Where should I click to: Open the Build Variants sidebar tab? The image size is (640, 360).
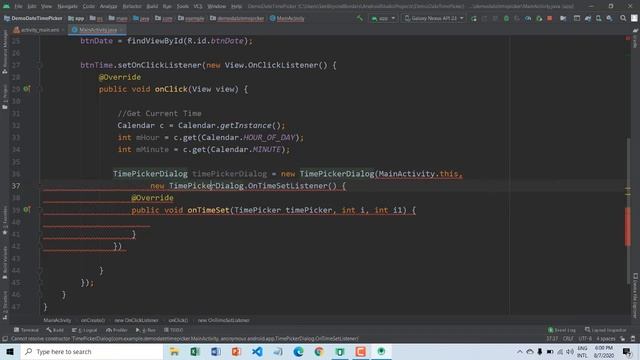coord(5,262)
